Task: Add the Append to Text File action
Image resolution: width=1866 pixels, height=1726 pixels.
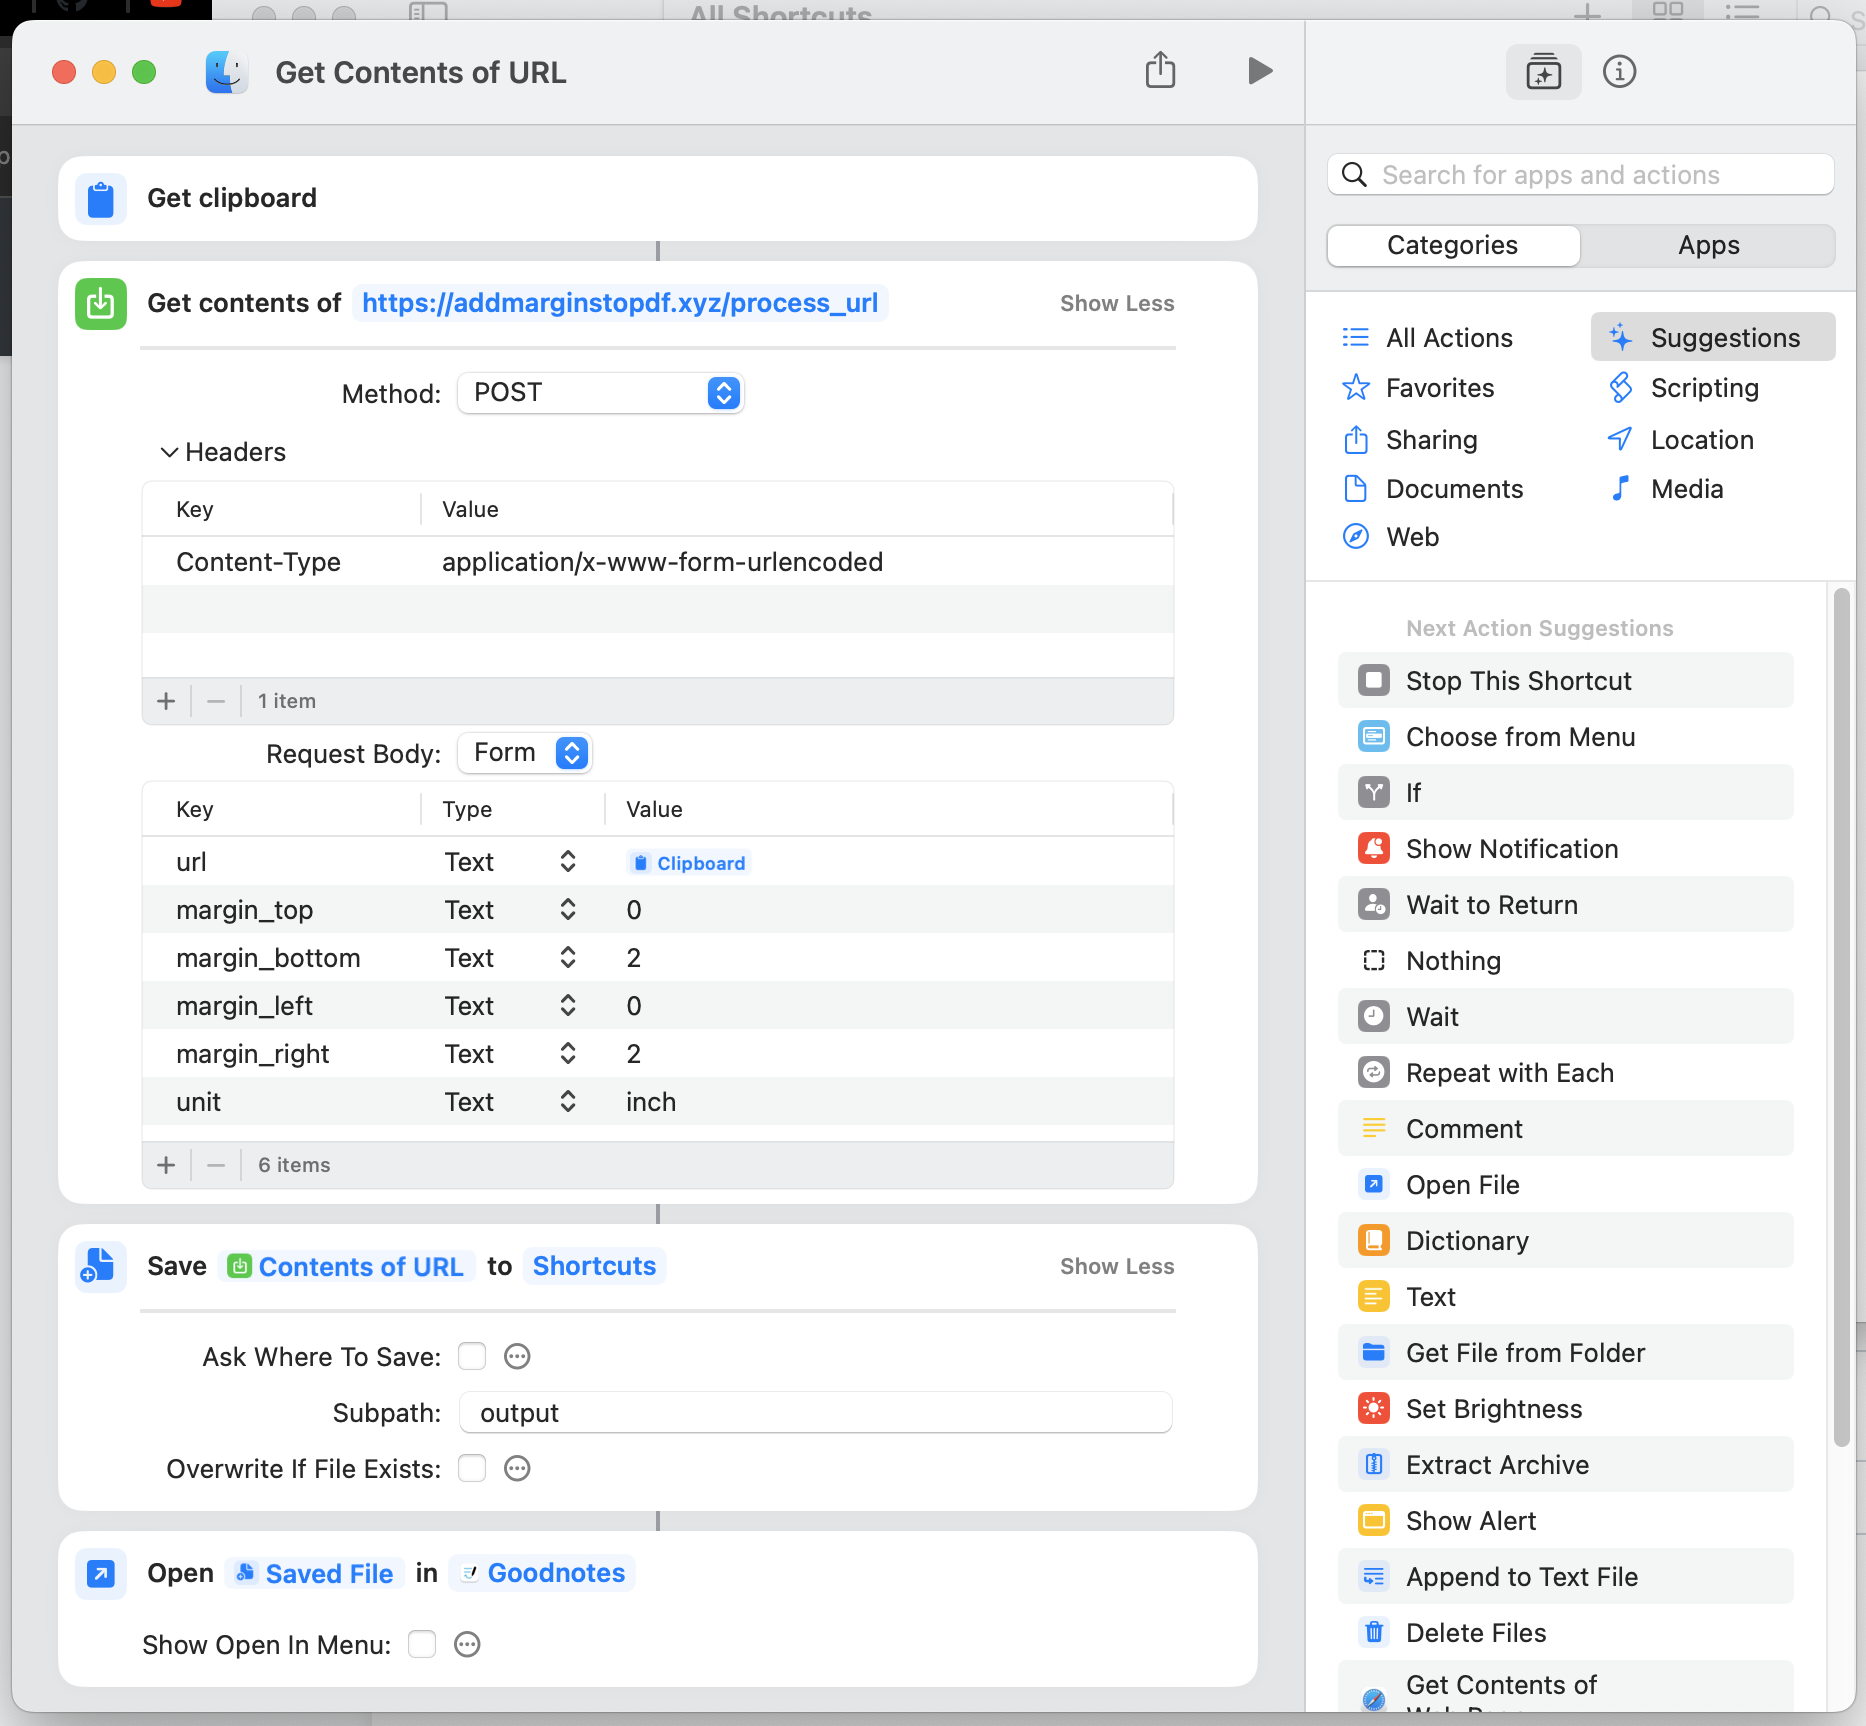Action: coord(1565,1577)
